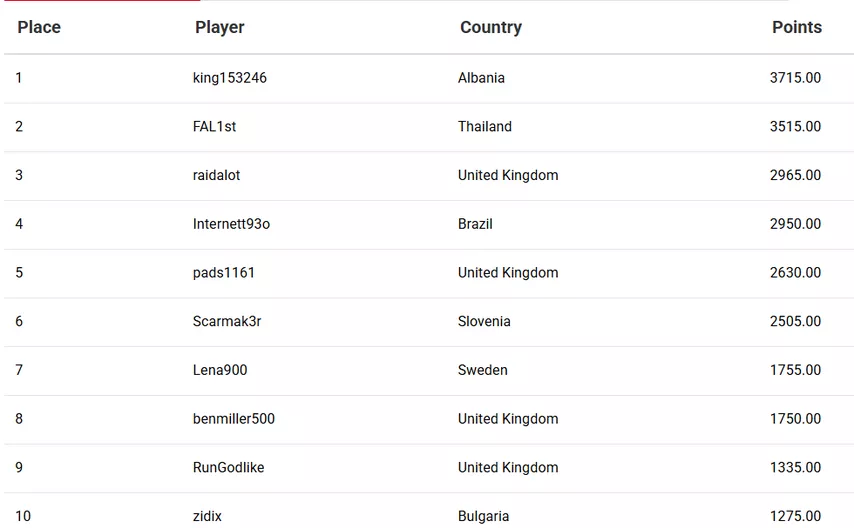The width and height of the screenshot is (854, 528).
Task: Select the Brazil country cell
Action: coord(475,224)
